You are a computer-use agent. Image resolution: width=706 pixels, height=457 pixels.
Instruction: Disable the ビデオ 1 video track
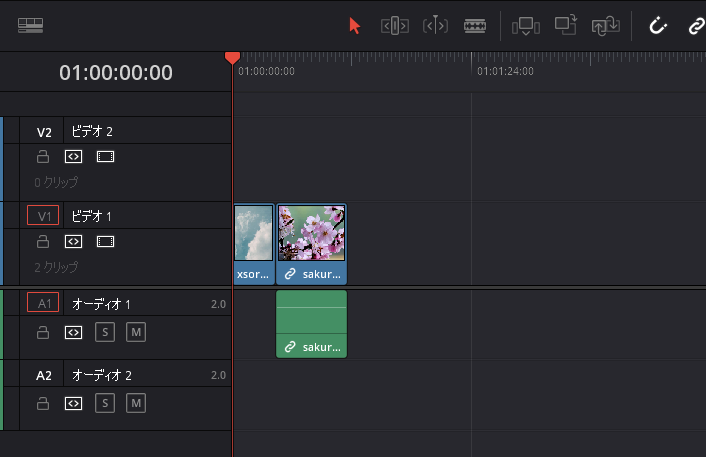[105, 241]
